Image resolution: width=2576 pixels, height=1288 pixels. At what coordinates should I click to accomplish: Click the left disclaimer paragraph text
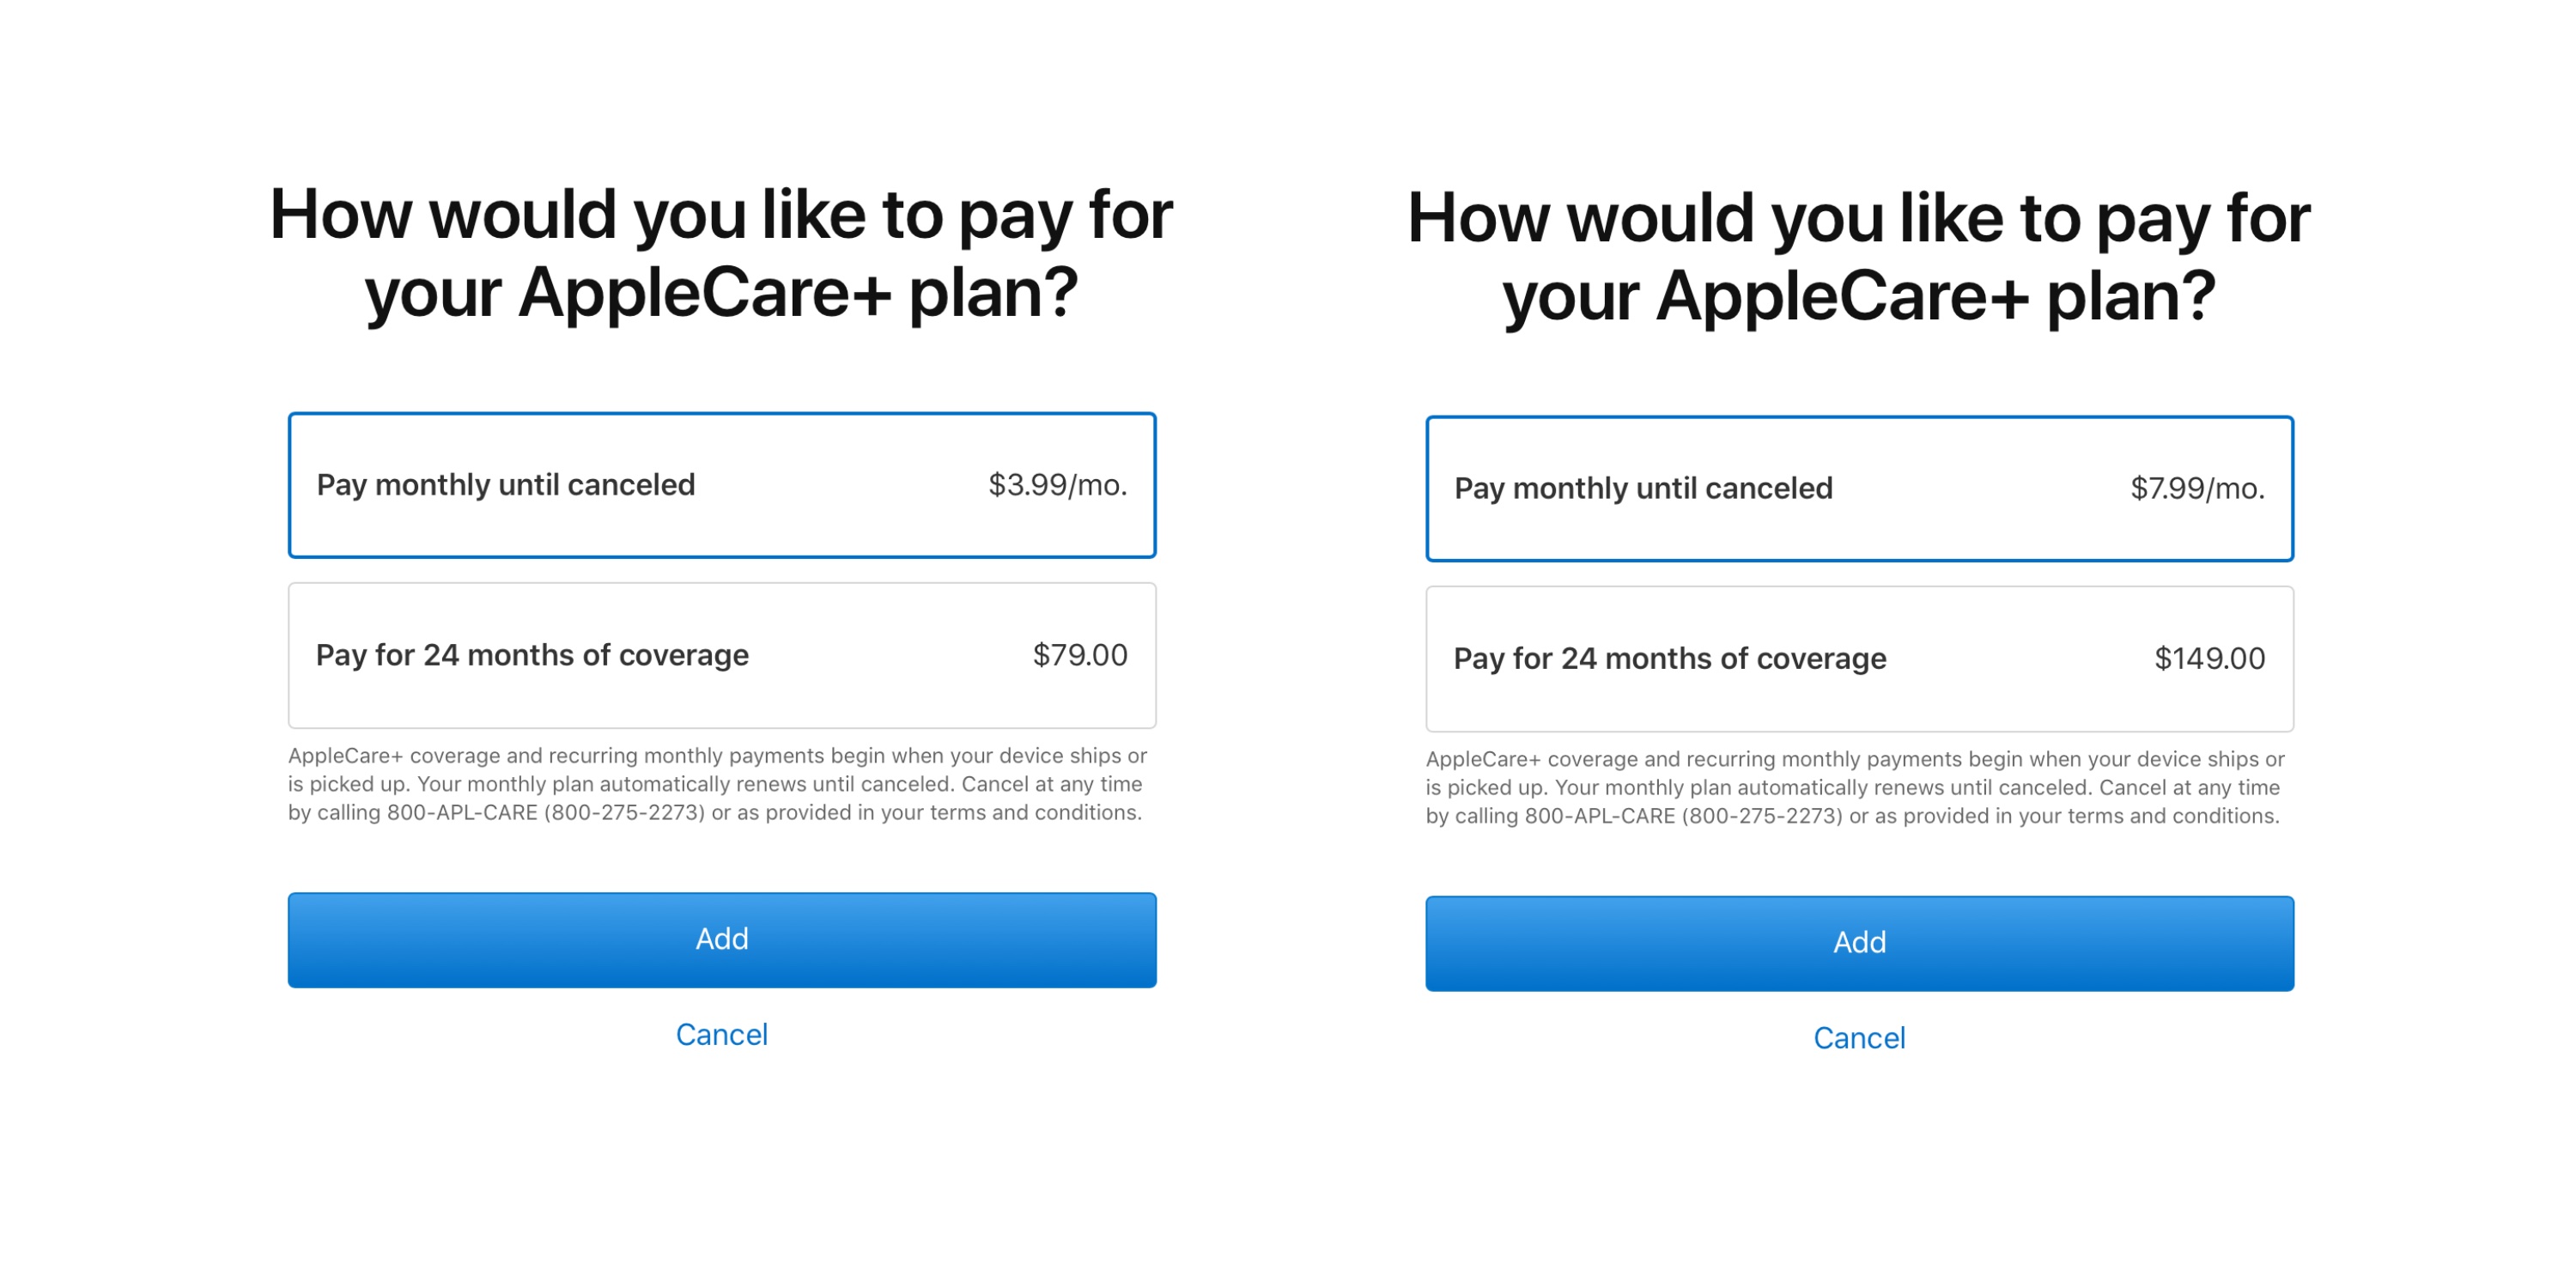point(720,784)
